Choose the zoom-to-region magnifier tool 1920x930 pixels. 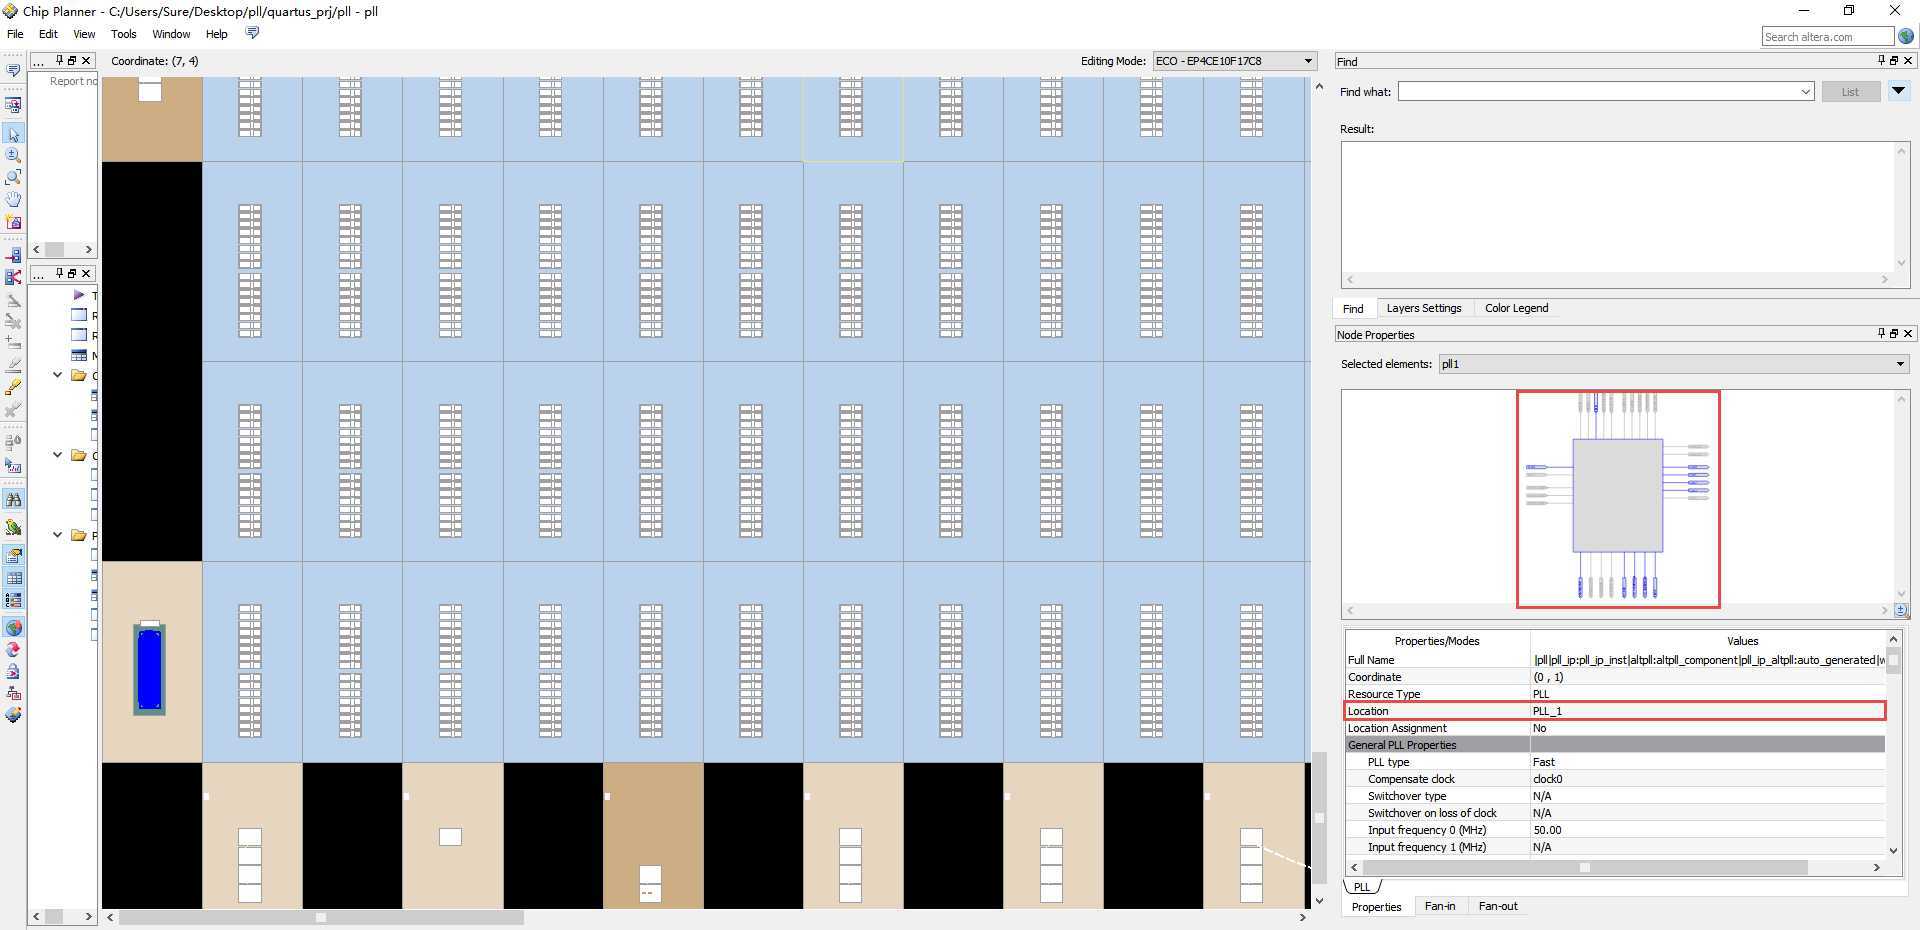pyautogui.click(x=13, y=178)
